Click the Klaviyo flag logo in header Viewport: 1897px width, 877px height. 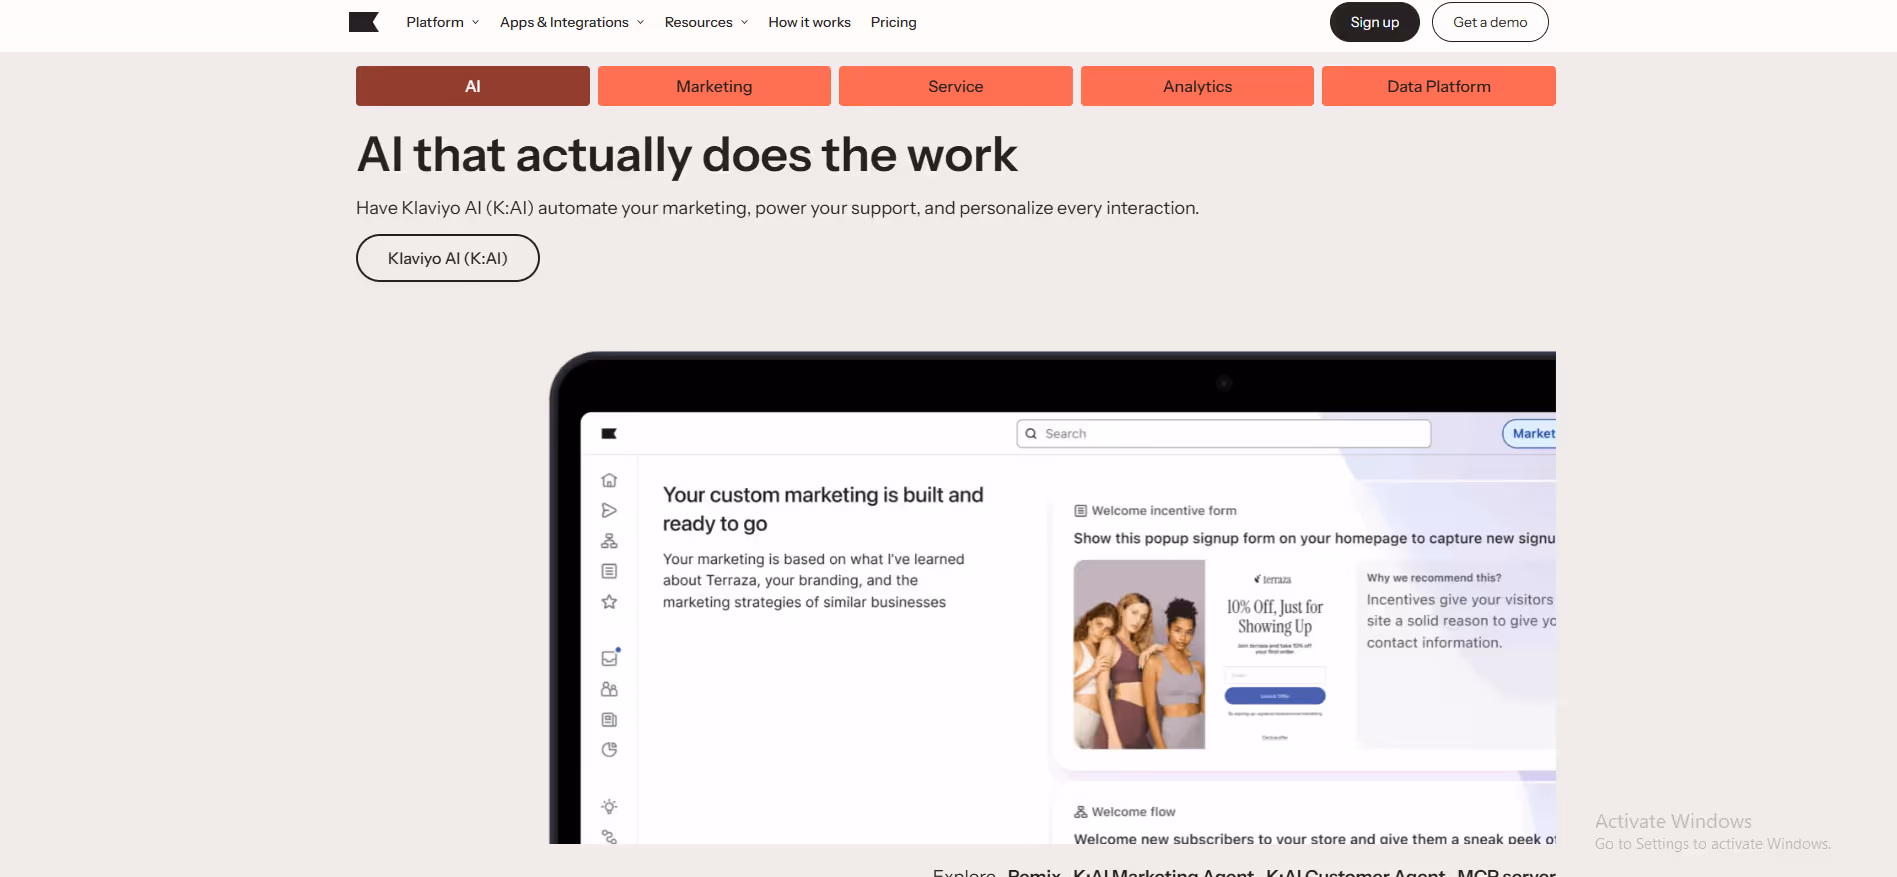(364, 22)
